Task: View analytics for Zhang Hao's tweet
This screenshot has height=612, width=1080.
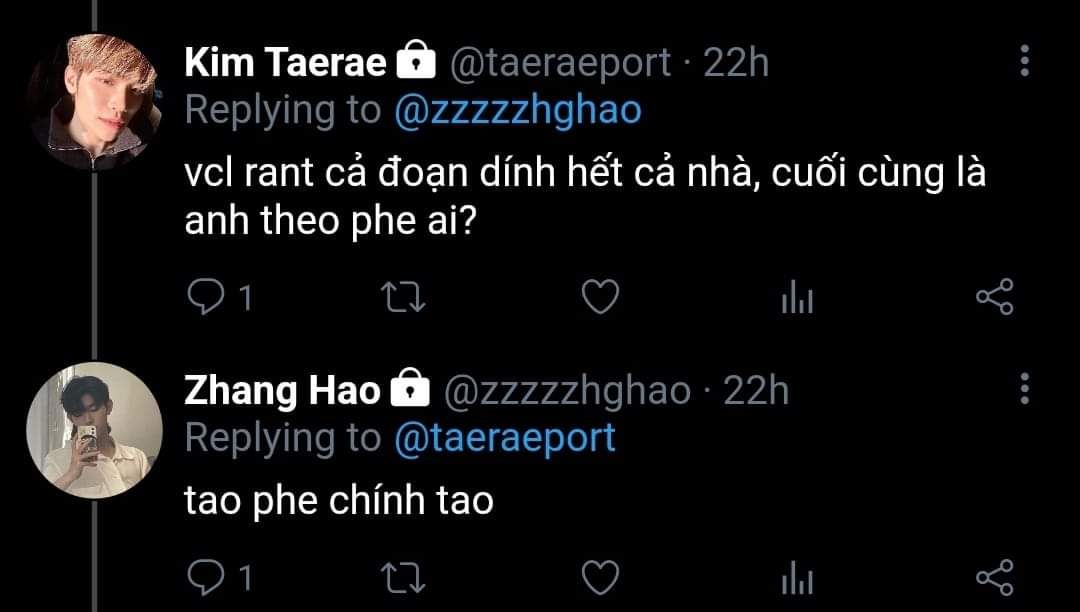Action: point(797,578)
